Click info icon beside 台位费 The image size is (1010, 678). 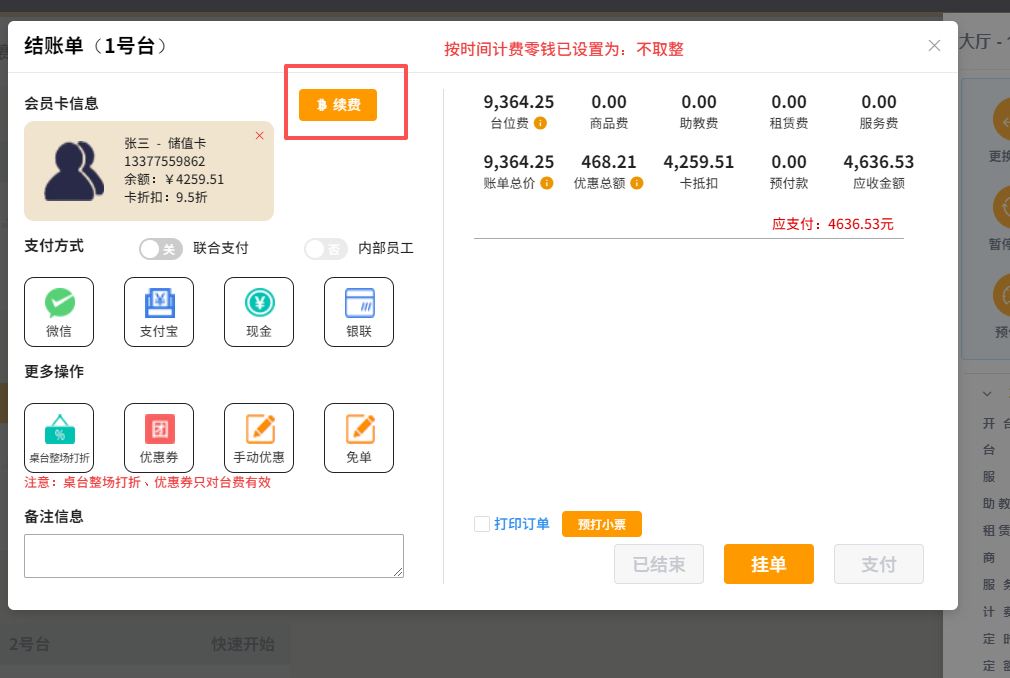pos(540,124)
